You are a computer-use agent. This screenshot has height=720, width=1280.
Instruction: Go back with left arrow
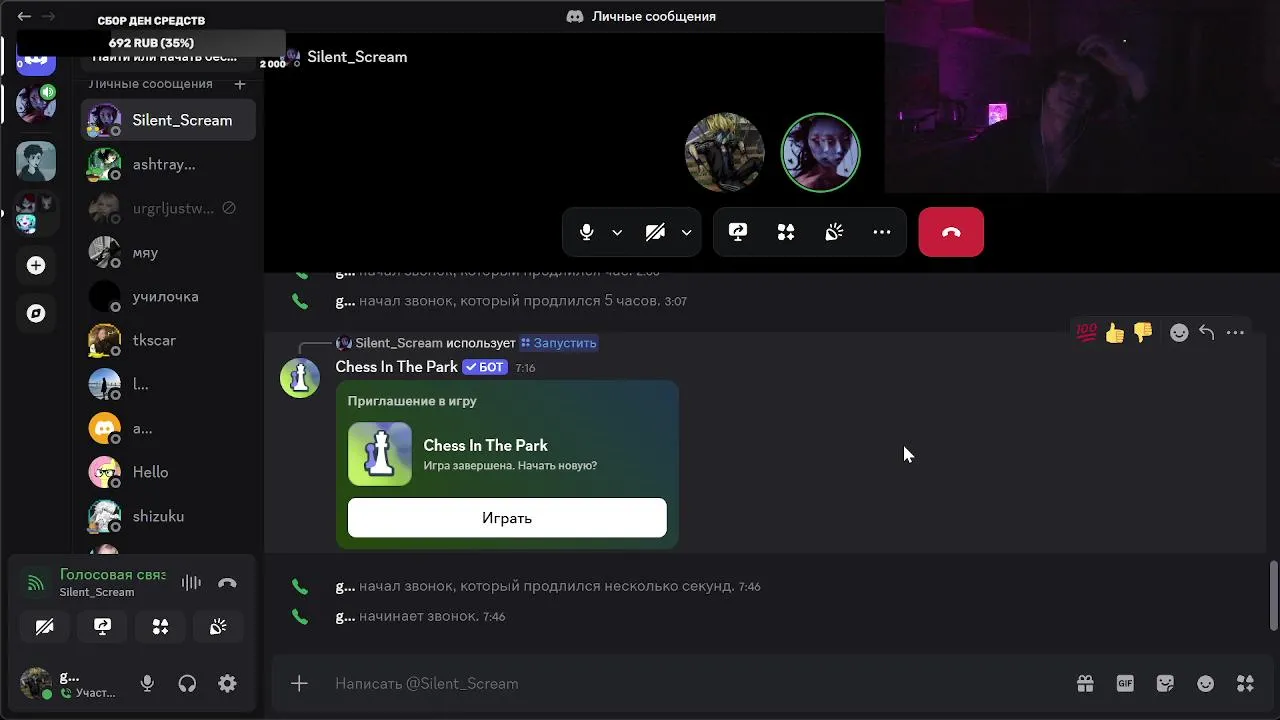24,16
